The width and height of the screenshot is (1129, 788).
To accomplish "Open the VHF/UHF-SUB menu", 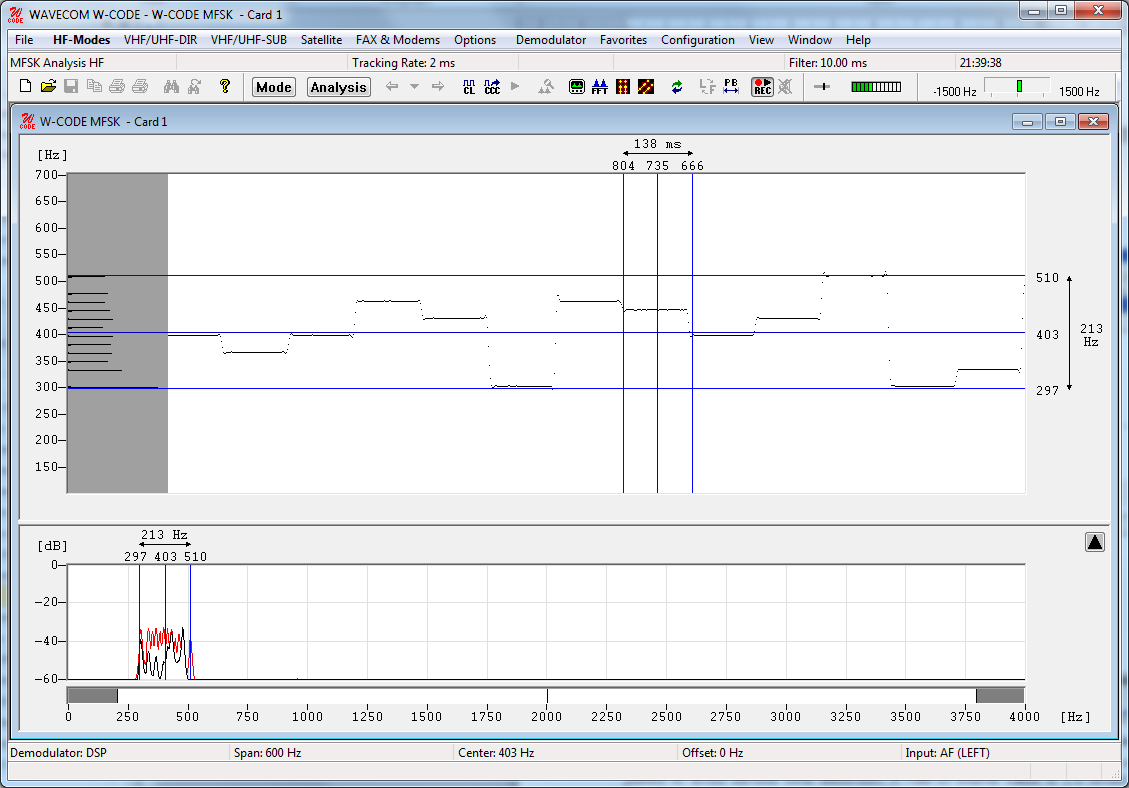I will (x=248, y=40).
